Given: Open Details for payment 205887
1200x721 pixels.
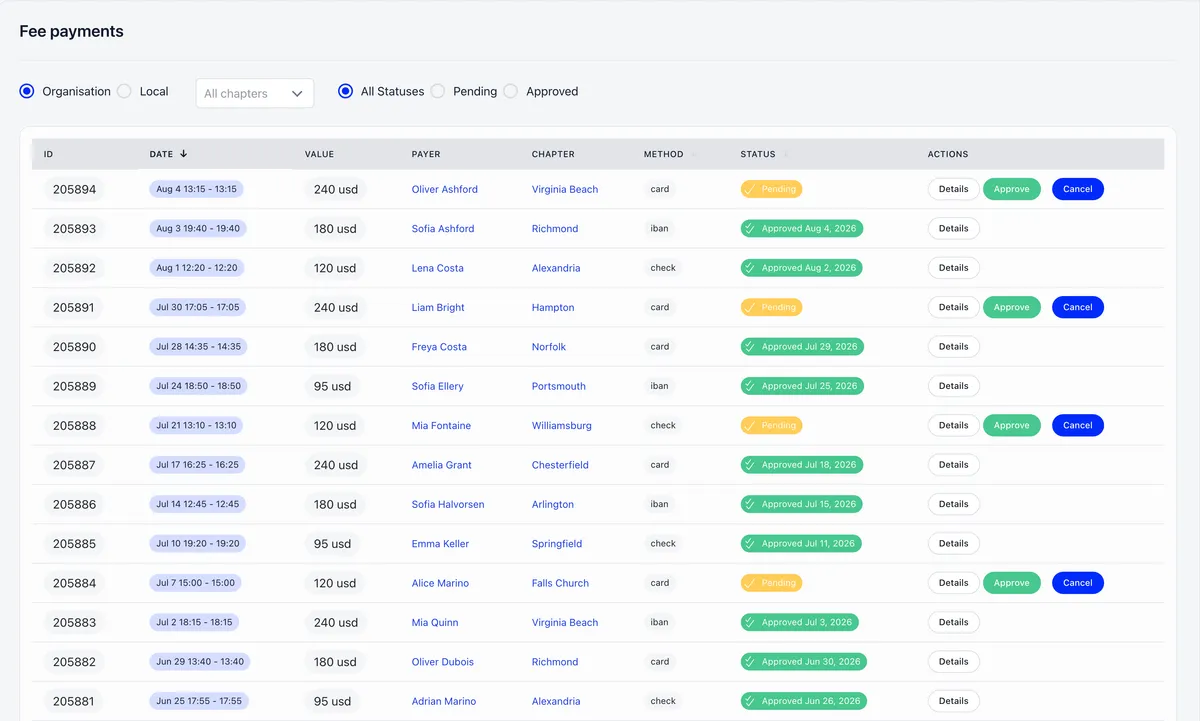Looking at the screenshot, I should 953,465.
